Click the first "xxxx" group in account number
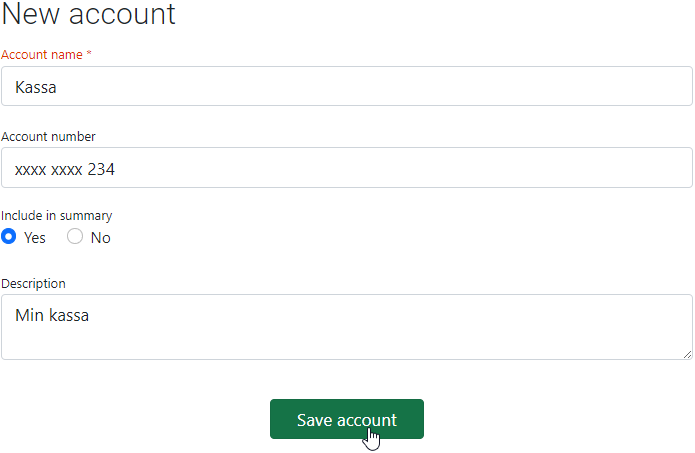Image resolution: width=695 pixels, height=453 pixels. pos(30,170)
